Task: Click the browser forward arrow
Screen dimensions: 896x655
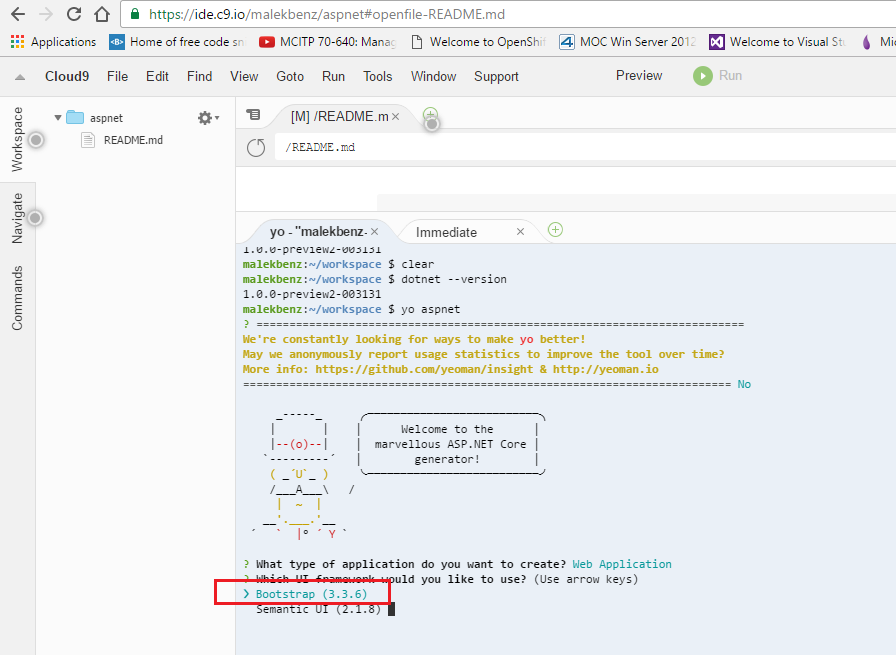Action: point(46,14)
